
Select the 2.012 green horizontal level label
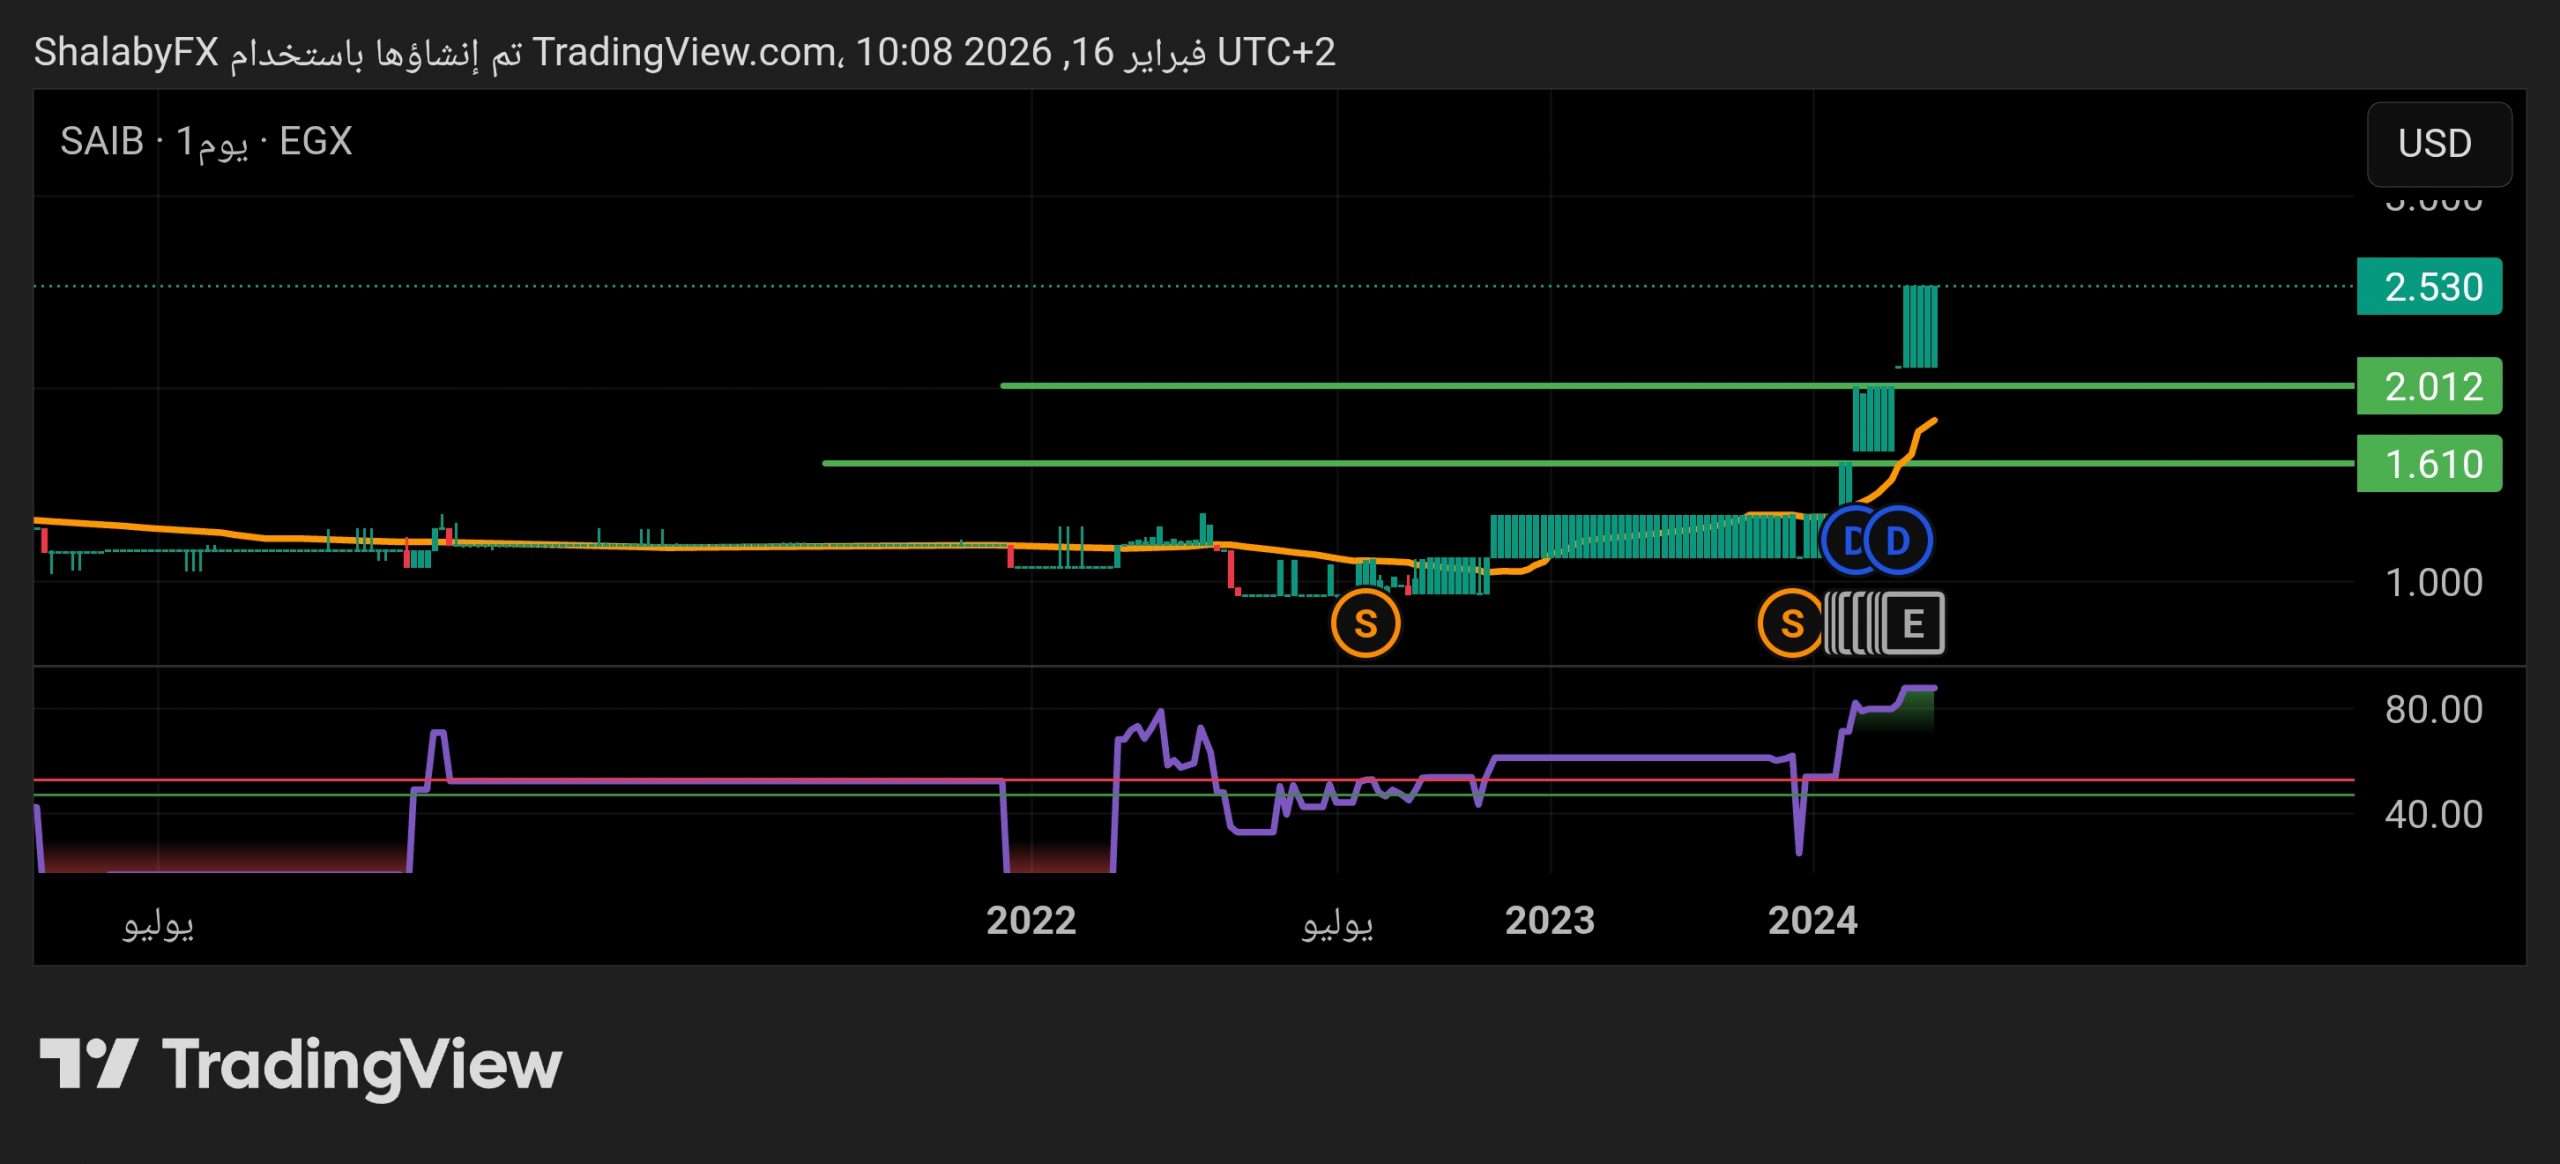tap(2430, 386)
